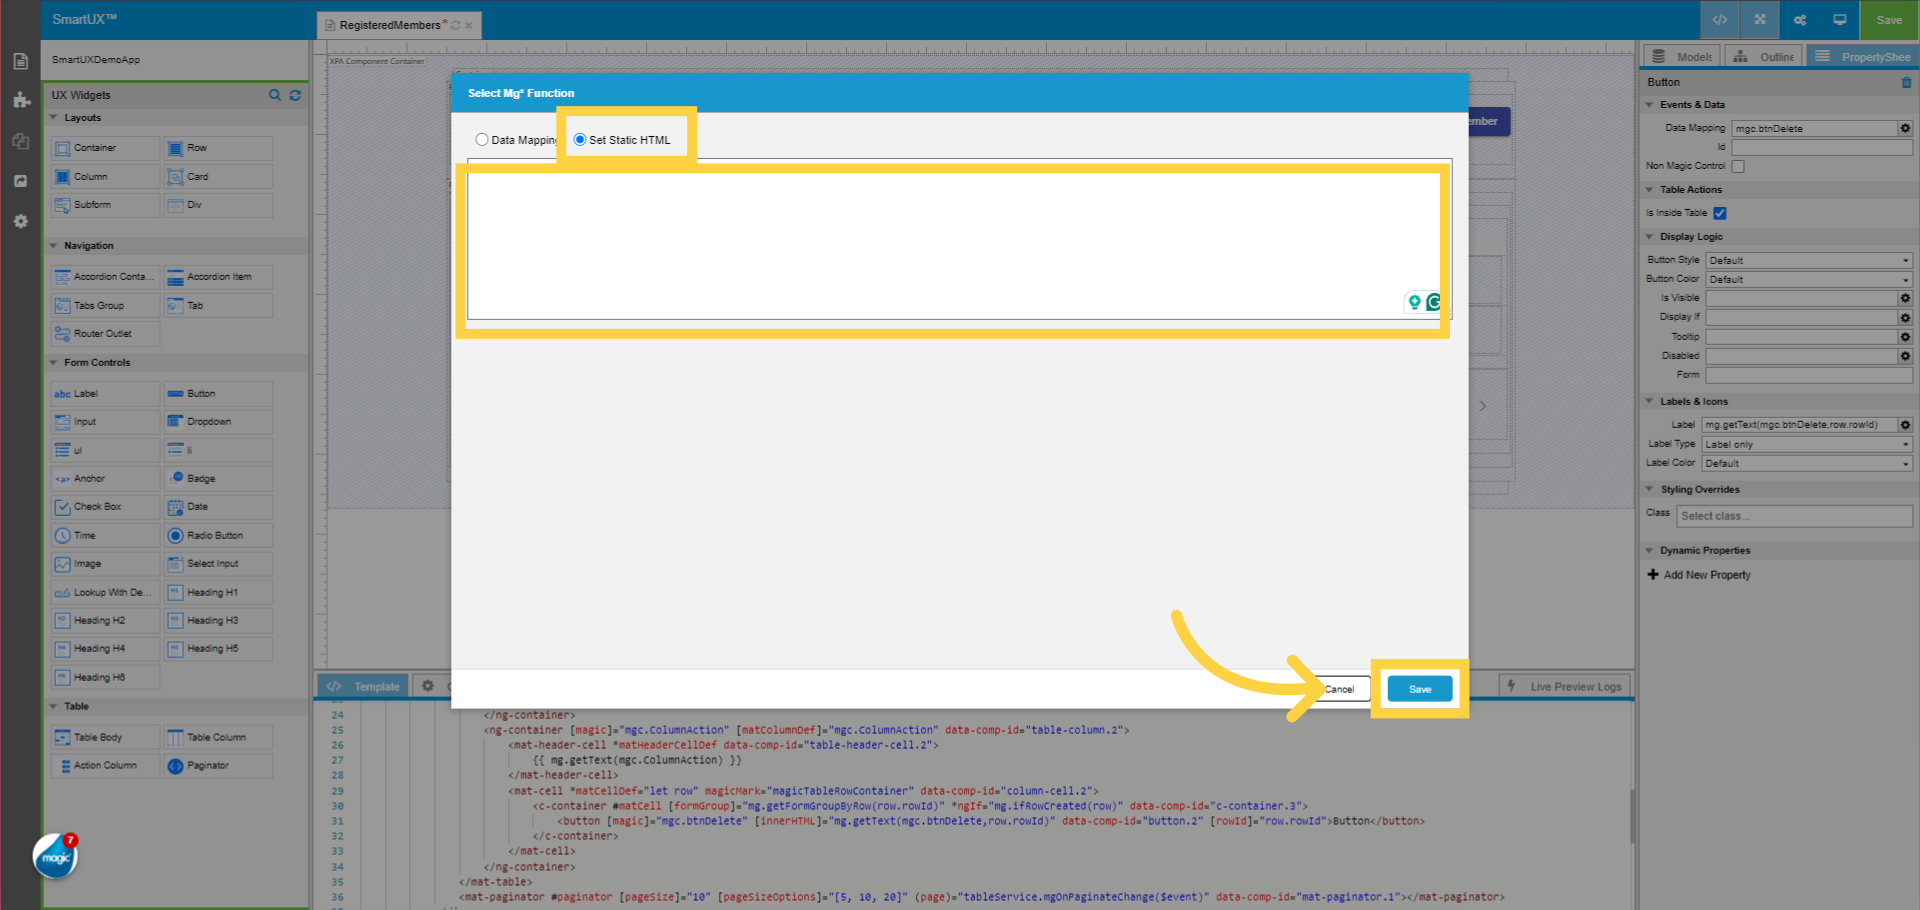Delete the Button via trash icon
1920x910 pixels.
tap(1906, 83)
